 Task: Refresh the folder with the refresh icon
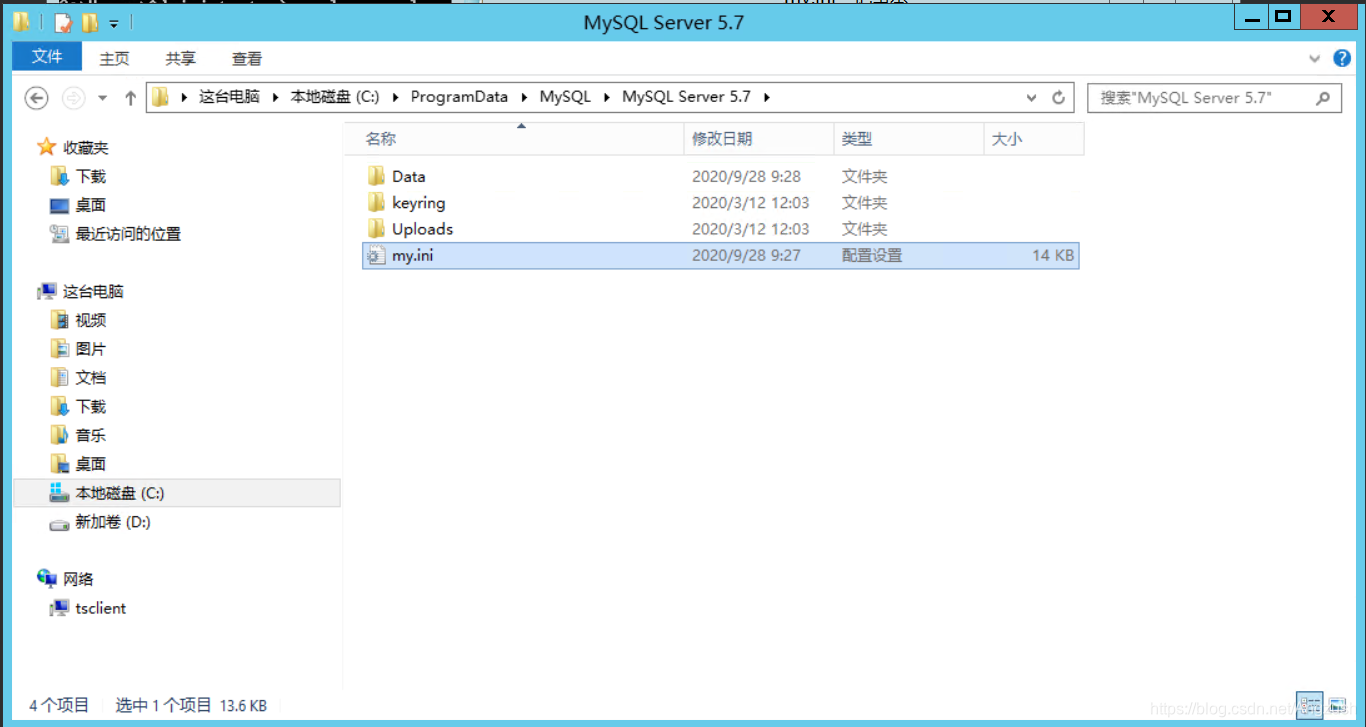1059,98
